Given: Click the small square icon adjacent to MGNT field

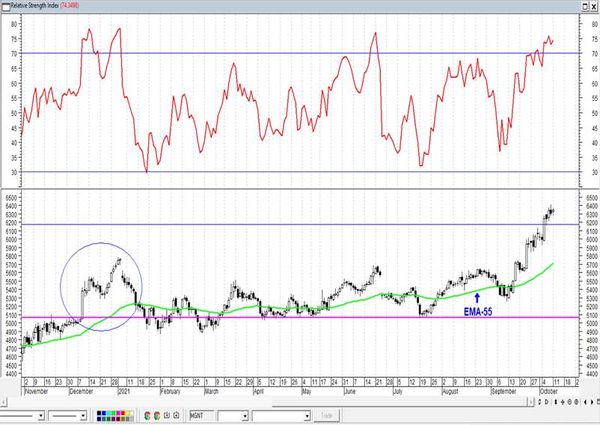Looking at the screenshot, I should point(176,415).
